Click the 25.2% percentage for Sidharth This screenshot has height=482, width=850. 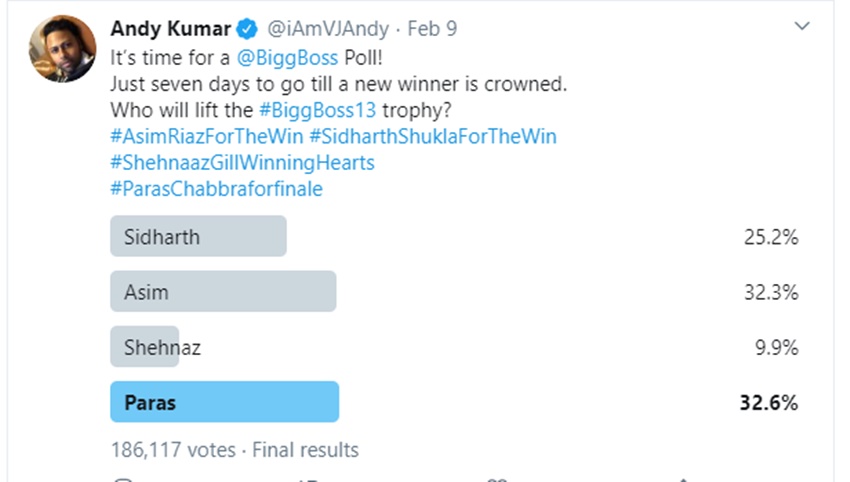771,238
